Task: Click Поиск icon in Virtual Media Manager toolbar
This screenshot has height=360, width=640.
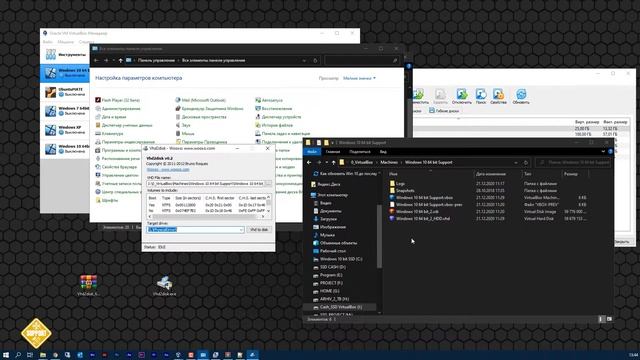Action: 481,96
